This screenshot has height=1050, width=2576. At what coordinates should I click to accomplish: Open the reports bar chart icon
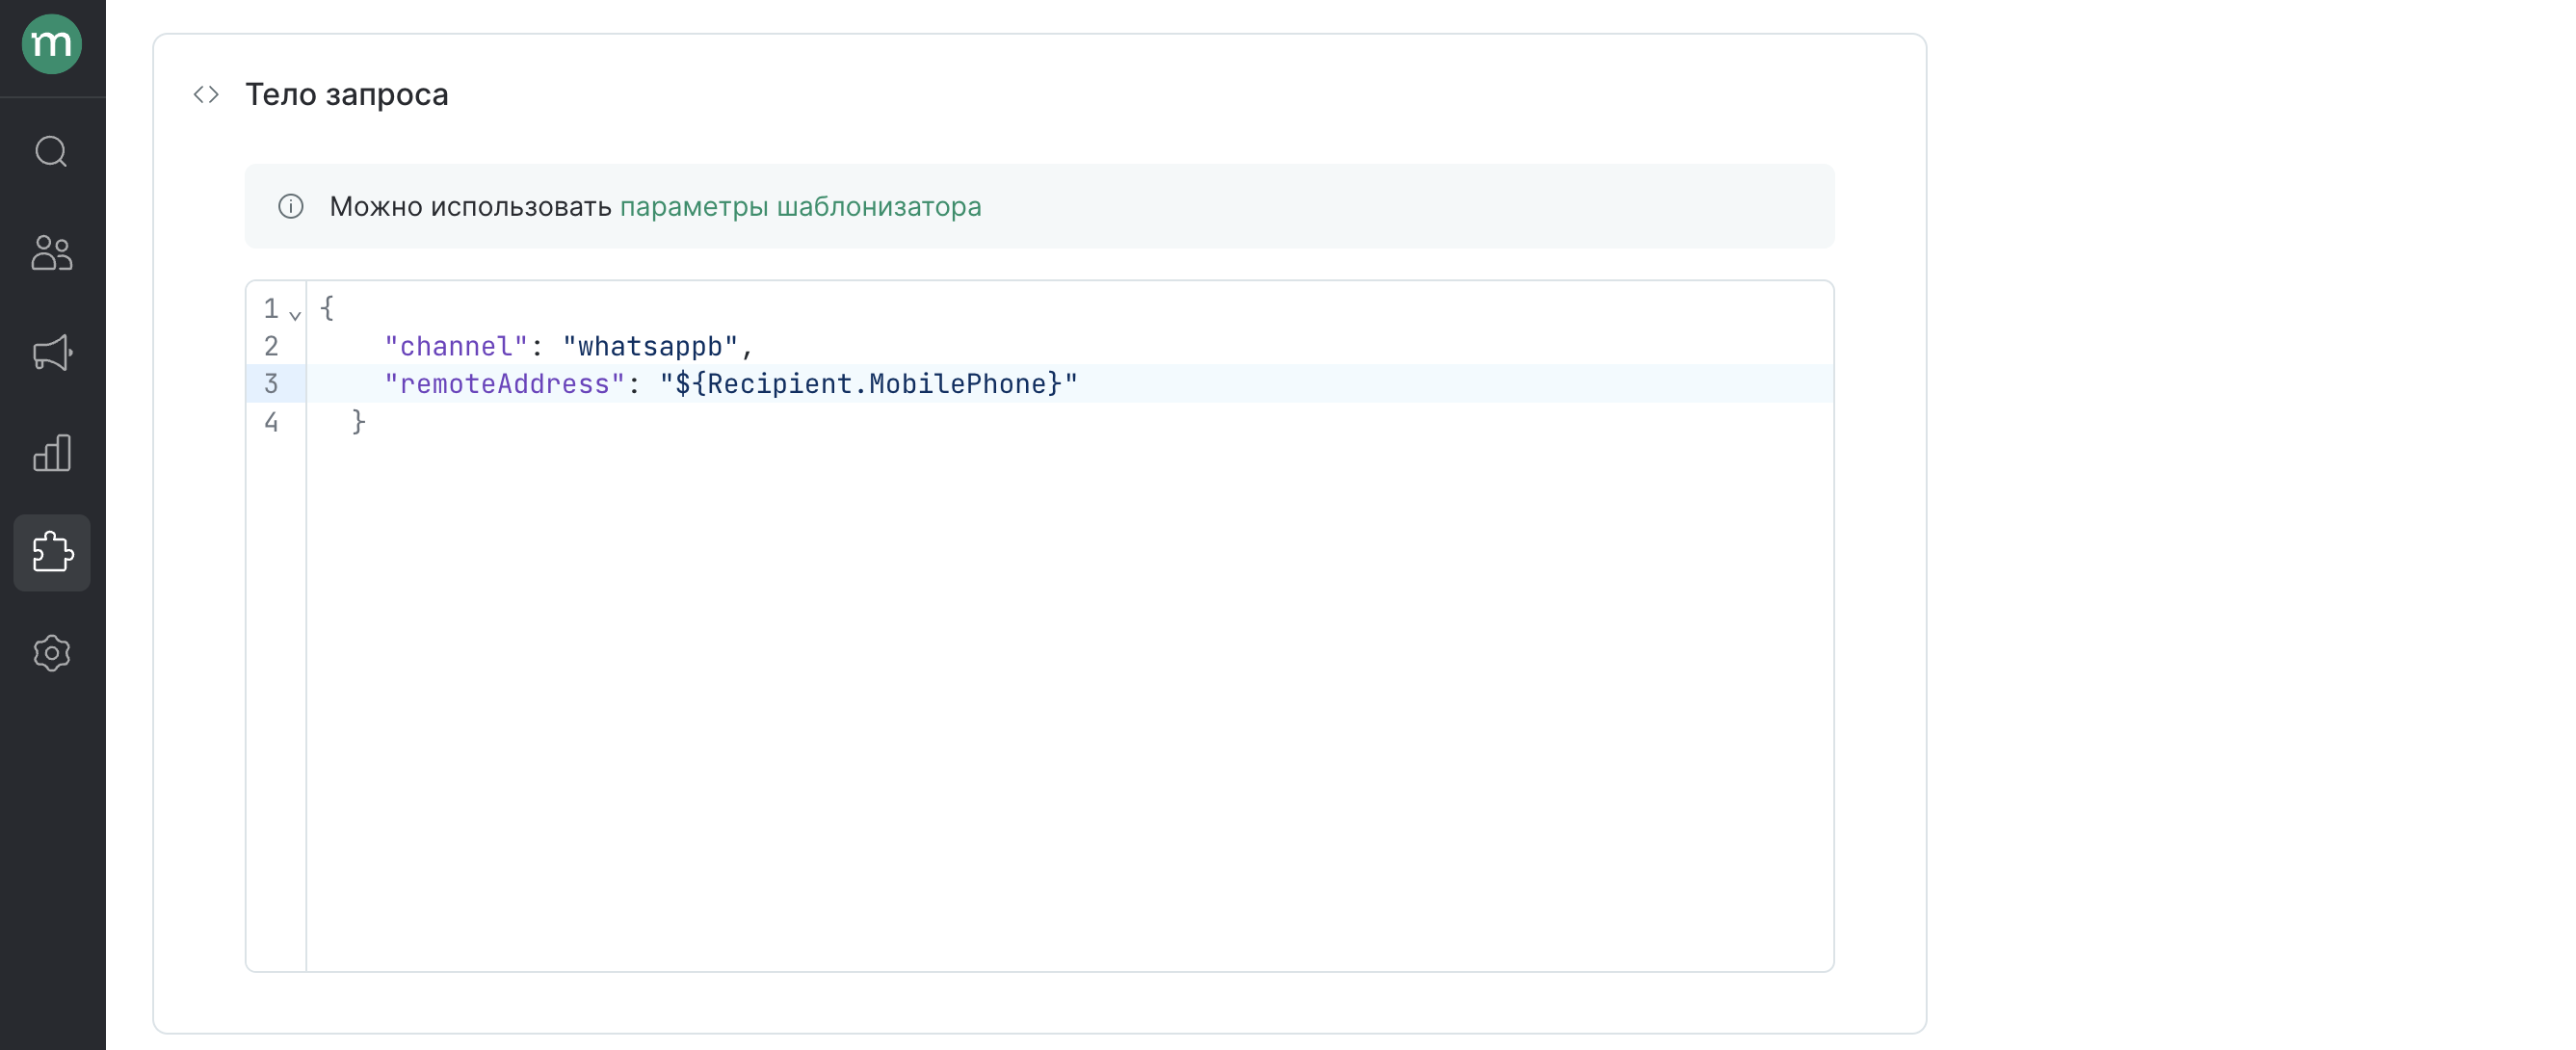[52, 453]
